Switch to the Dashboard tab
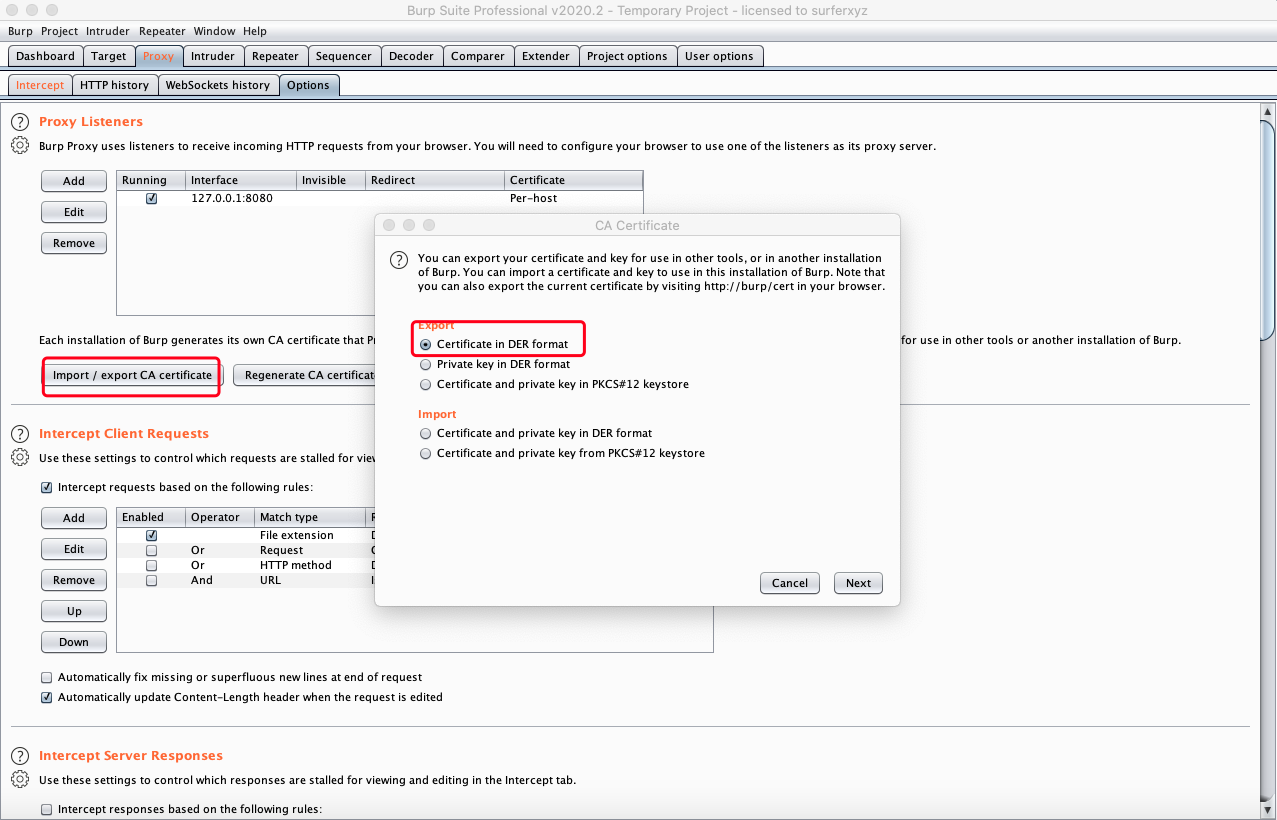The image size is (1277, 820). click(45, 56)
